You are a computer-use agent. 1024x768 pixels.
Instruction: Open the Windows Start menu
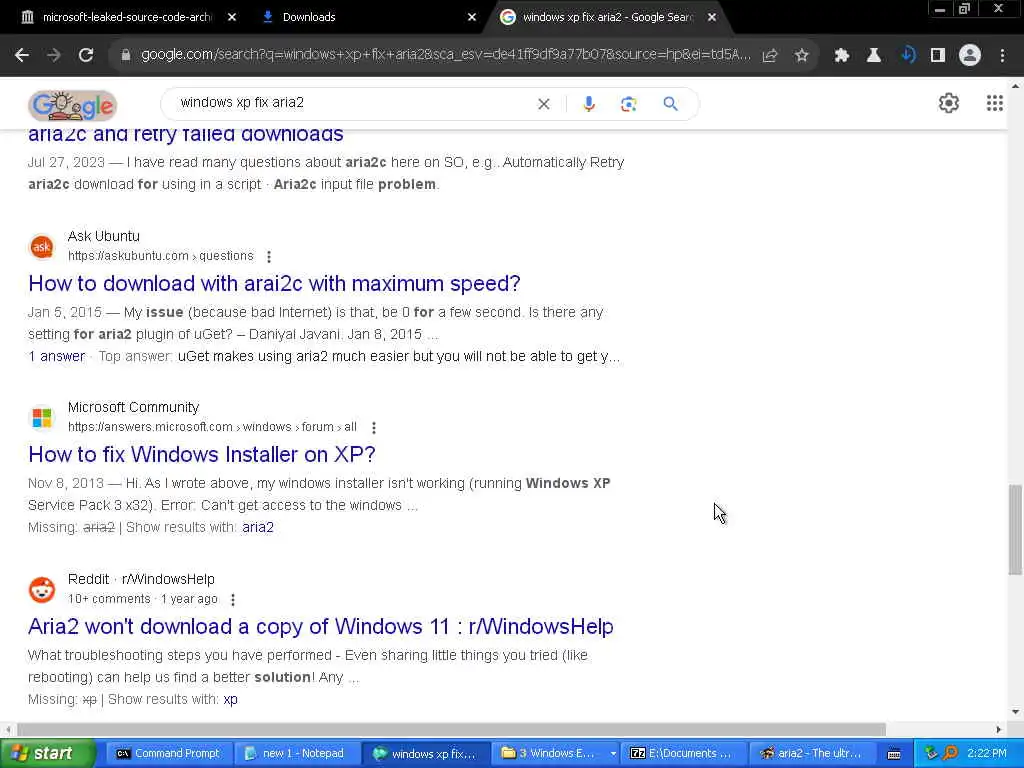[48, 754]
